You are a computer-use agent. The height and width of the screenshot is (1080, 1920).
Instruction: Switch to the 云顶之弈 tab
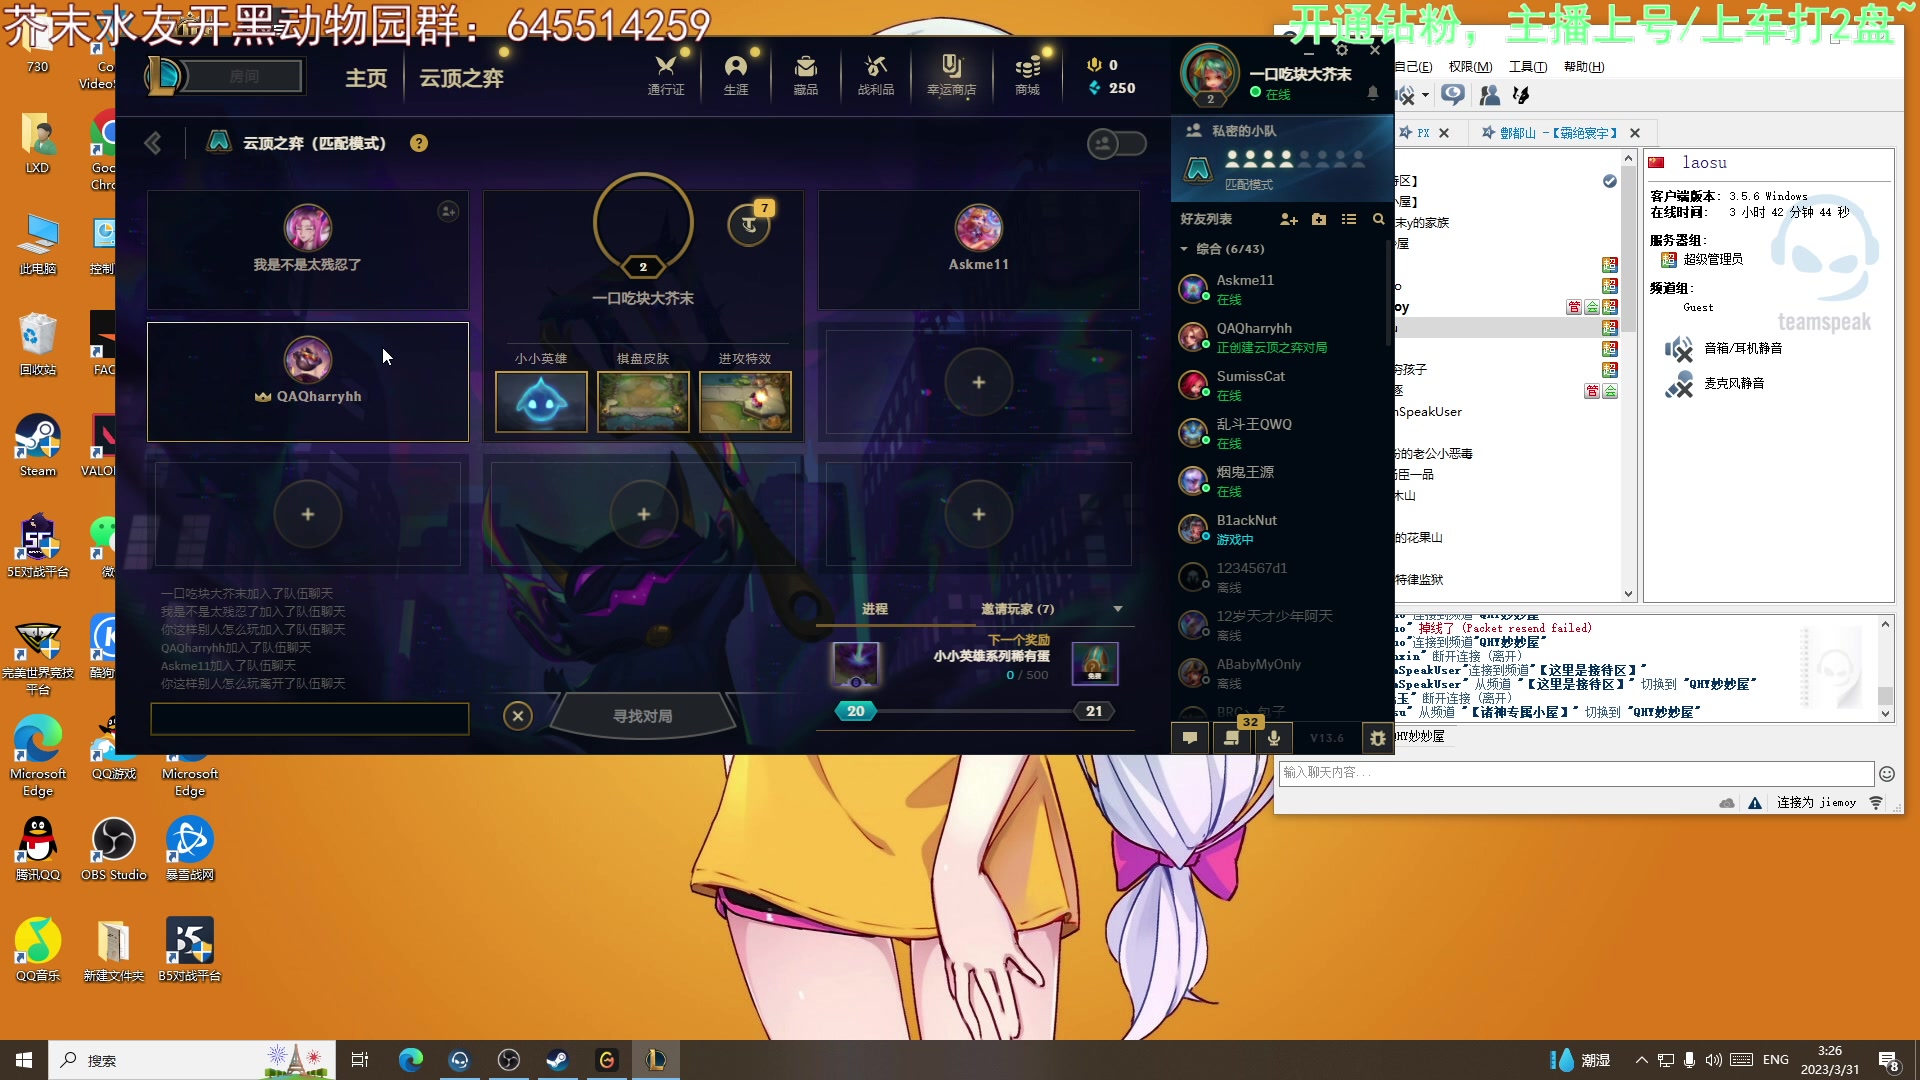[461, 78]
